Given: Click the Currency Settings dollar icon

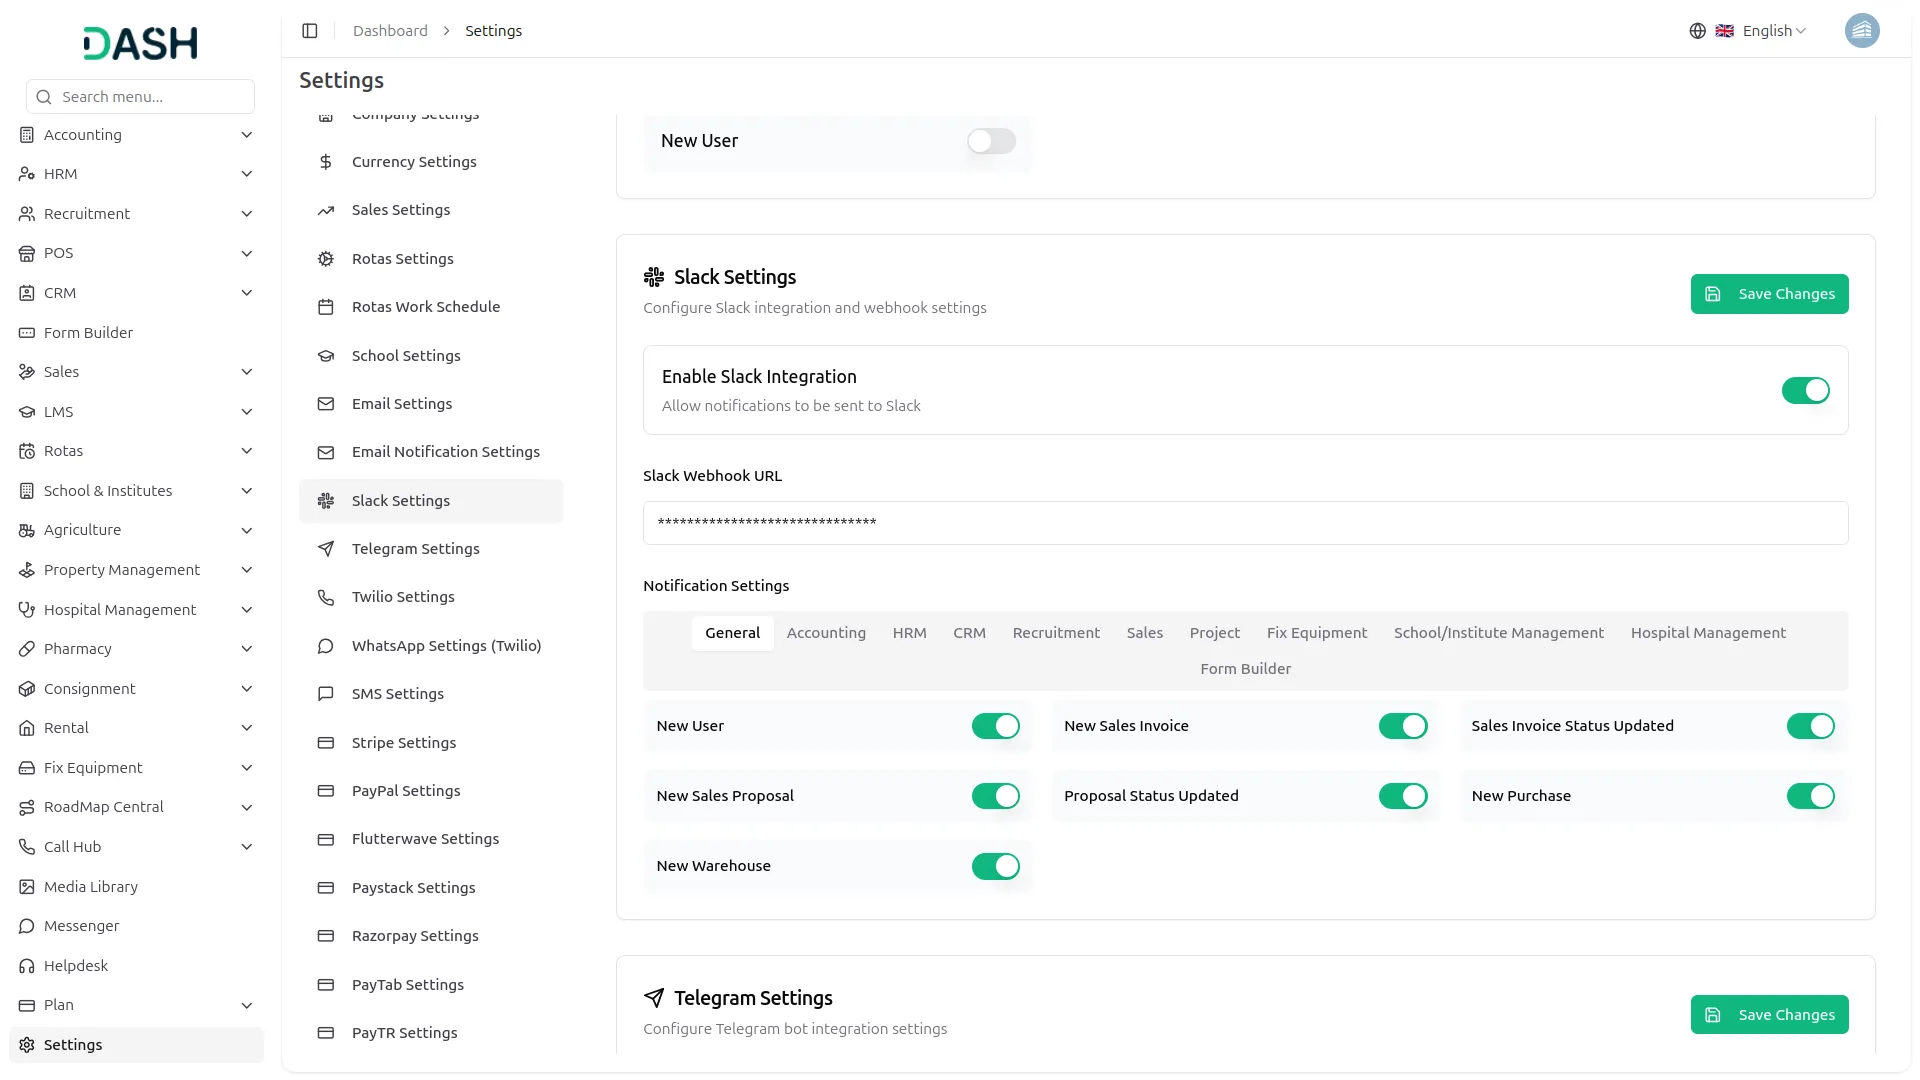Looking at the screenshot, I should [x=326, y=161].
